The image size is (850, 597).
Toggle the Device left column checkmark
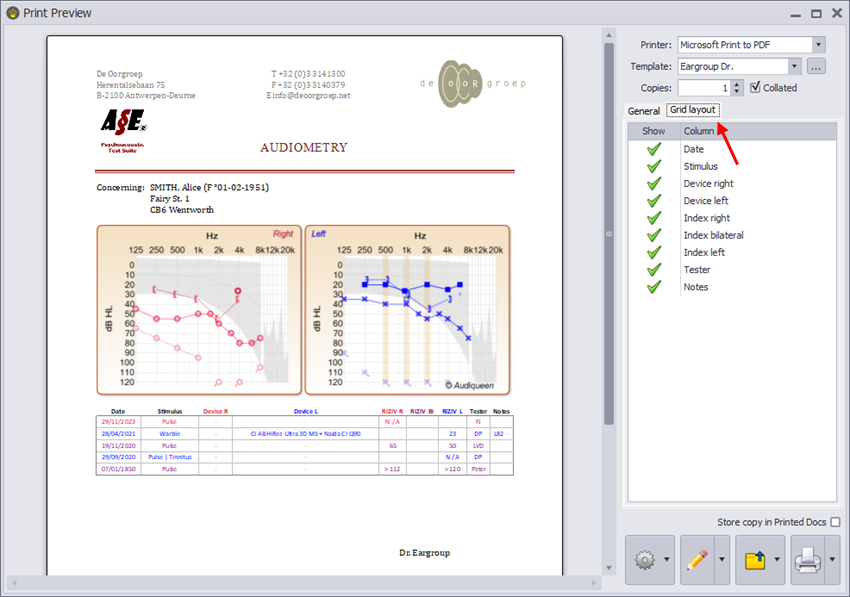tap(654, 201)
